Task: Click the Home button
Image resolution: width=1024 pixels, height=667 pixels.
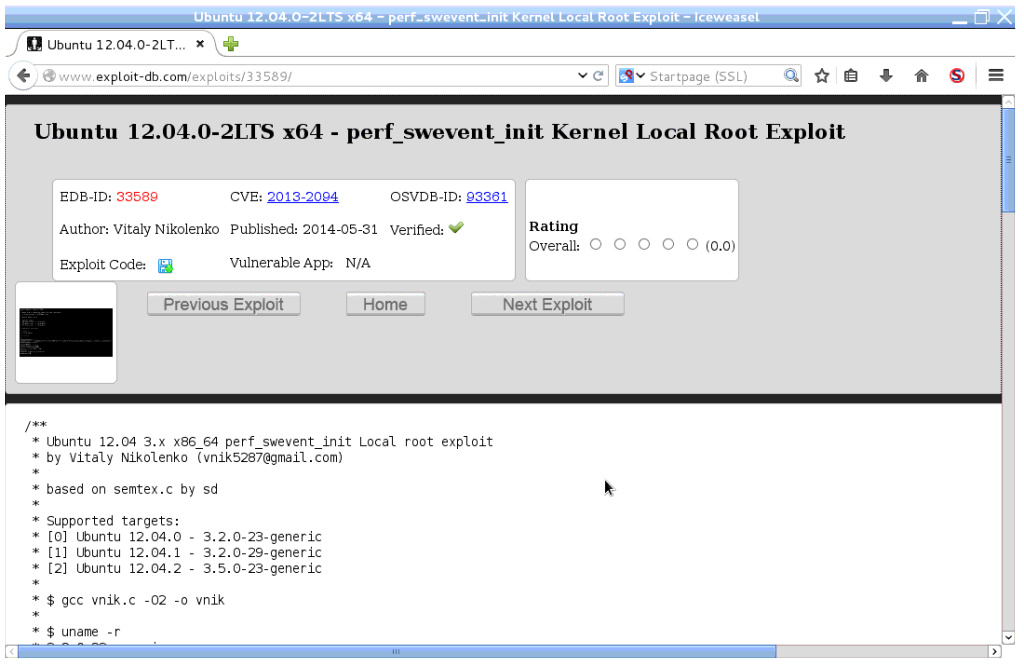Action: click(x=385, y=304)
